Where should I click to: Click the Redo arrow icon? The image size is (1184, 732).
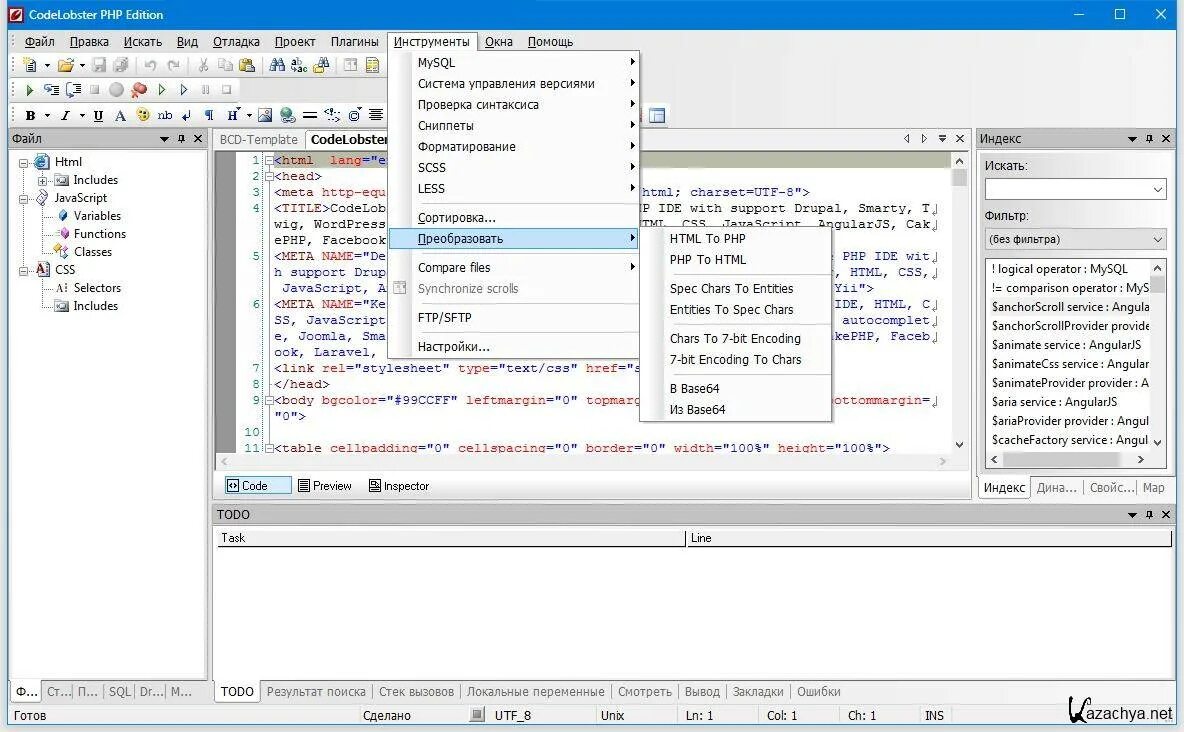[x=174, y=66]
